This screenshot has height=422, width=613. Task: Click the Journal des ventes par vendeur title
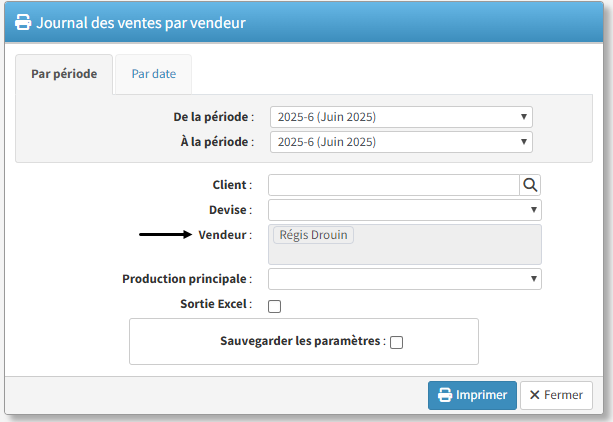coord(141,22)
